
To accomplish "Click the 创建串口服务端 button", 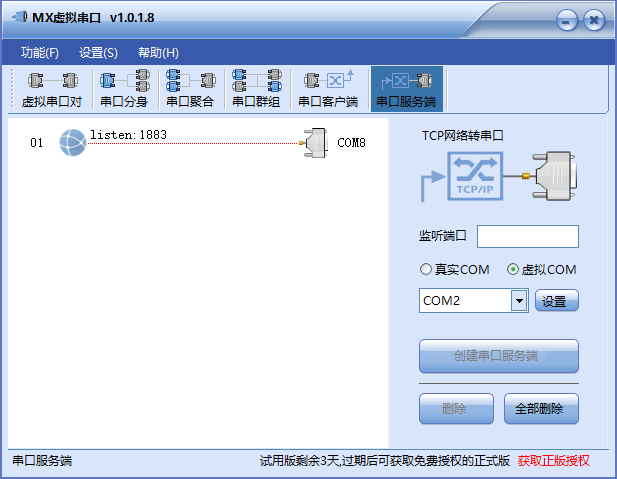I will (x=499, y=356).
